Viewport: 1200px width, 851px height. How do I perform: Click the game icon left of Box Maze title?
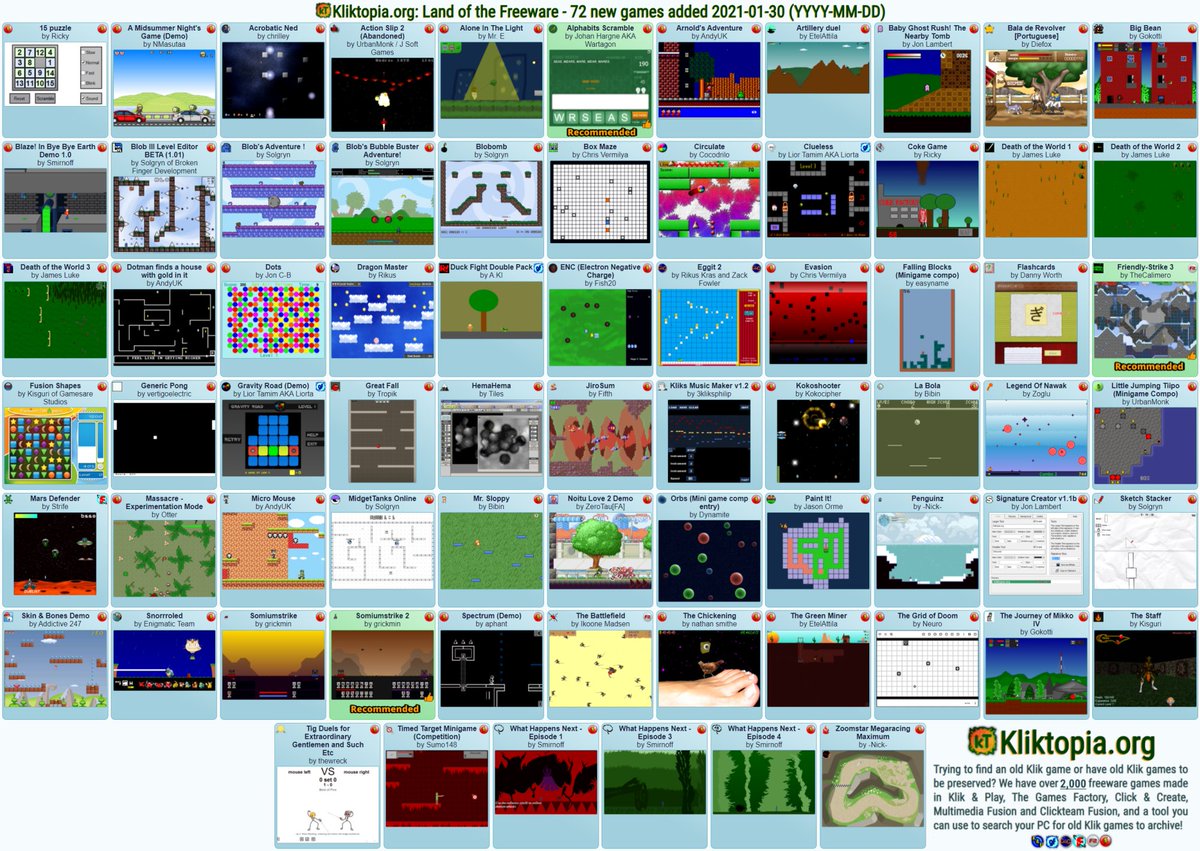click(x=554, y=147)
